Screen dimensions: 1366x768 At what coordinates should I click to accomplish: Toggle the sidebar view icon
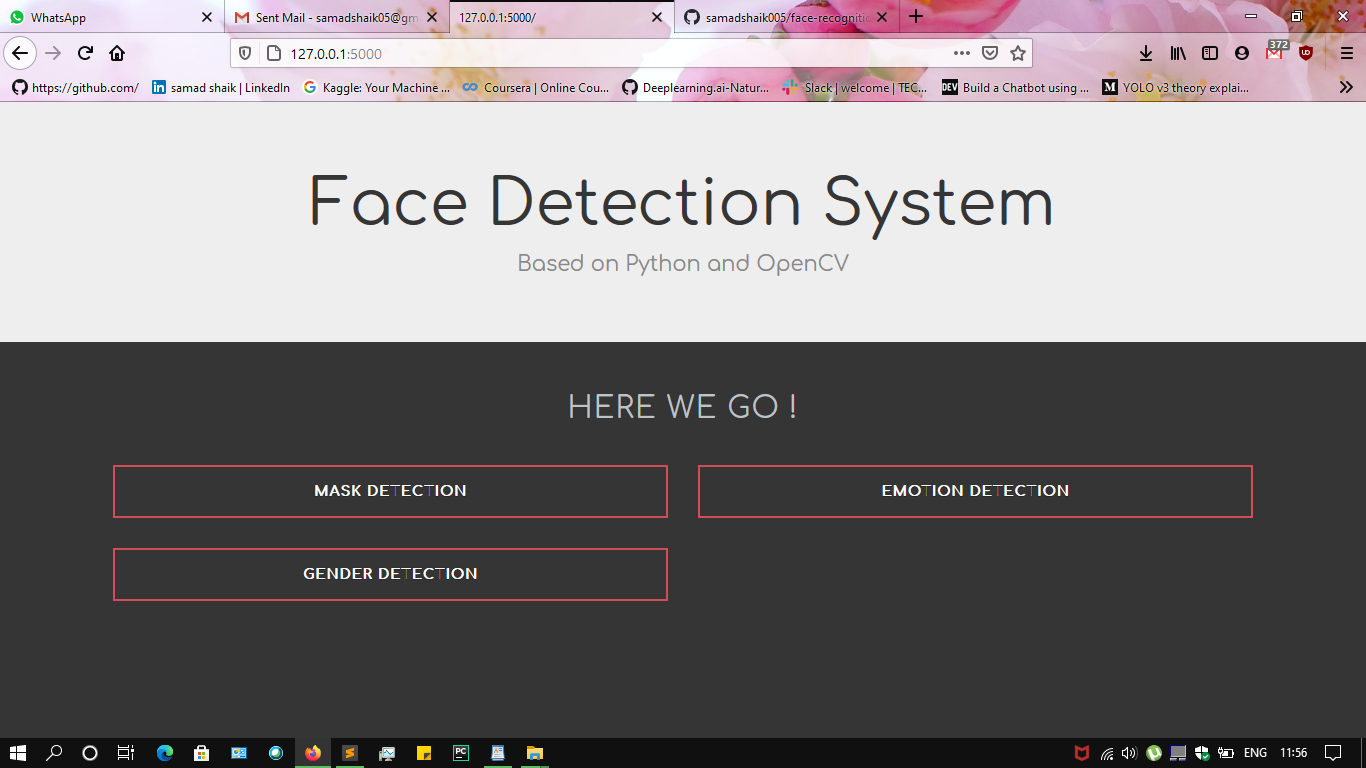1210,53
